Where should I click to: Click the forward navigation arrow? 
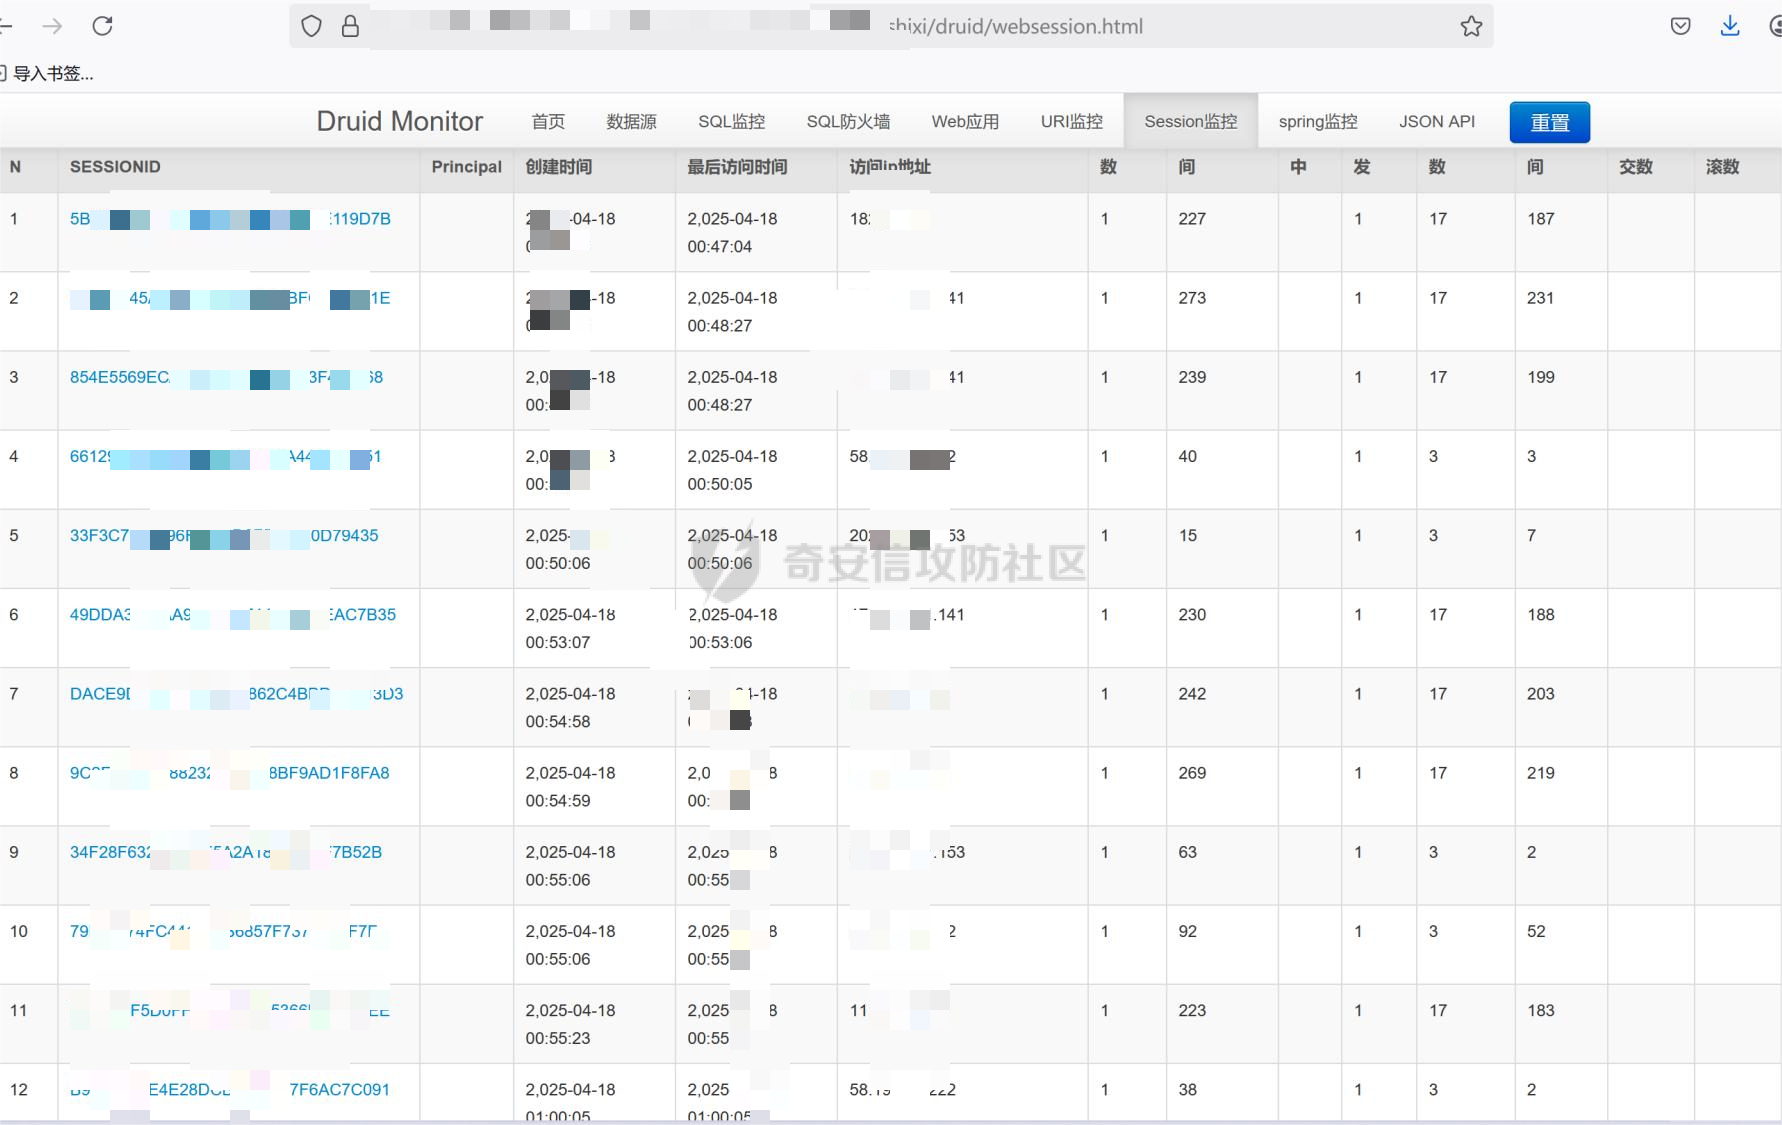point(52,26)
